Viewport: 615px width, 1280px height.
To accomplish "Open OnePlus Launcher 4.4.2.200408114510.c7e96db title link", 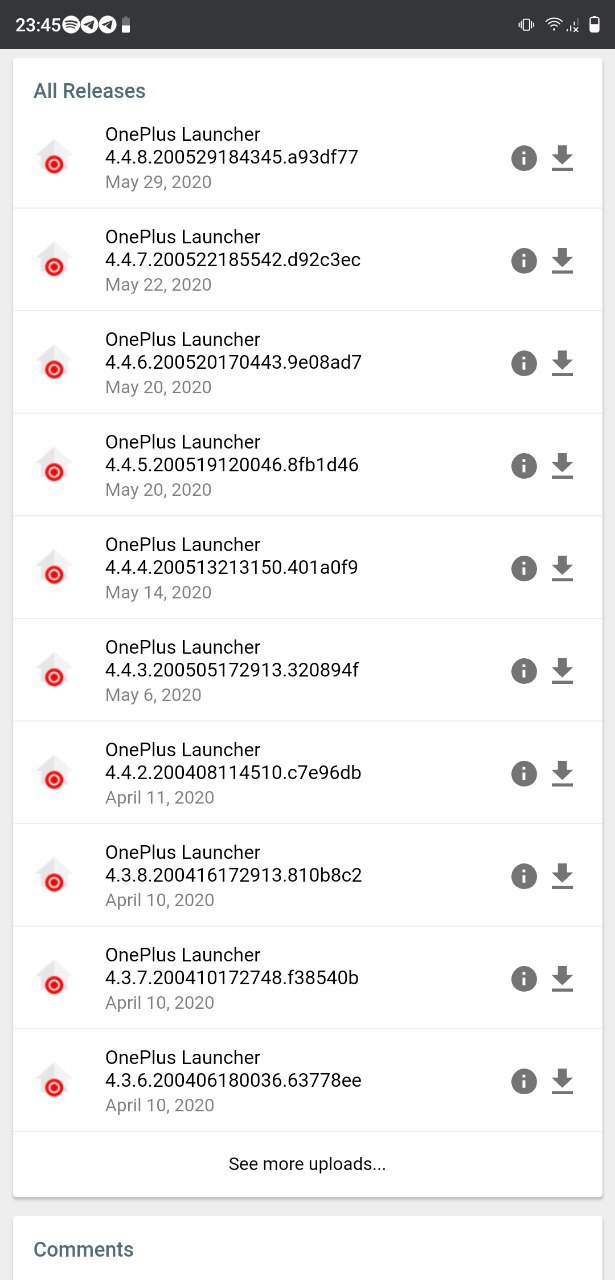I will coord(233,761).
